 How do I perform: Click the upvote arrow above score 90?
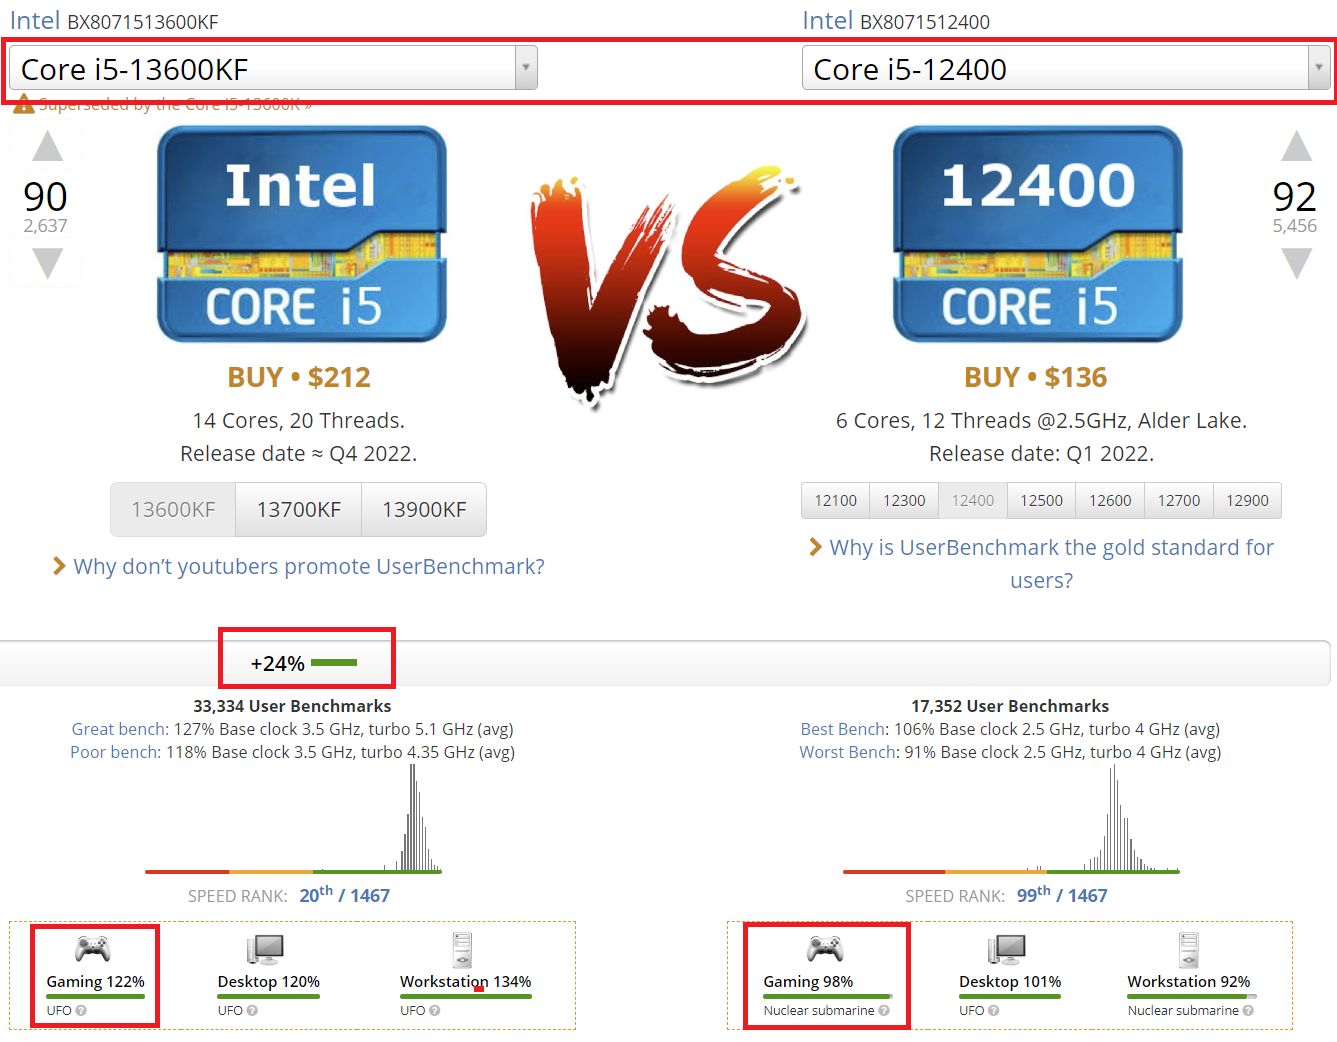click(47, 146)
